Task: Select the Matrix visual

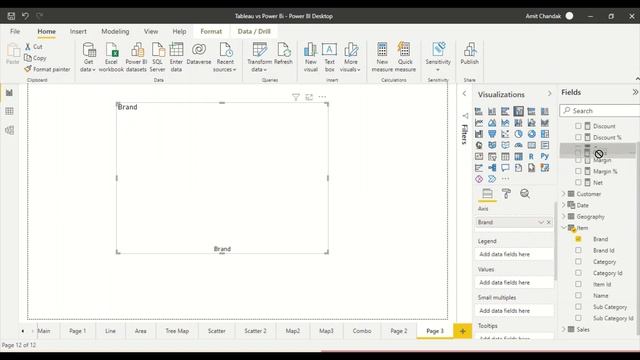Action: (x=518, y=156)
